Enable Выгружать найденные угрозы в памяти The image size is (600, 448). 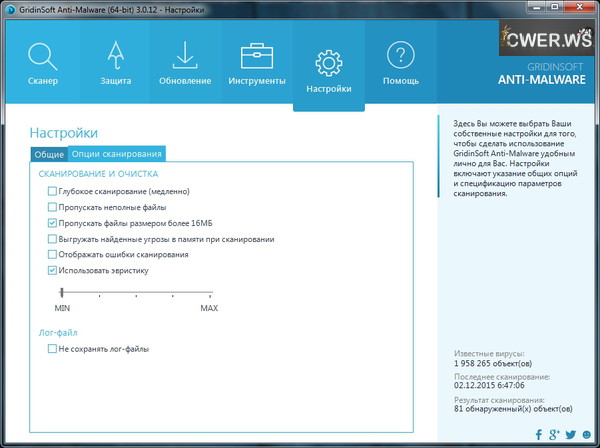[x=52, y=239]
